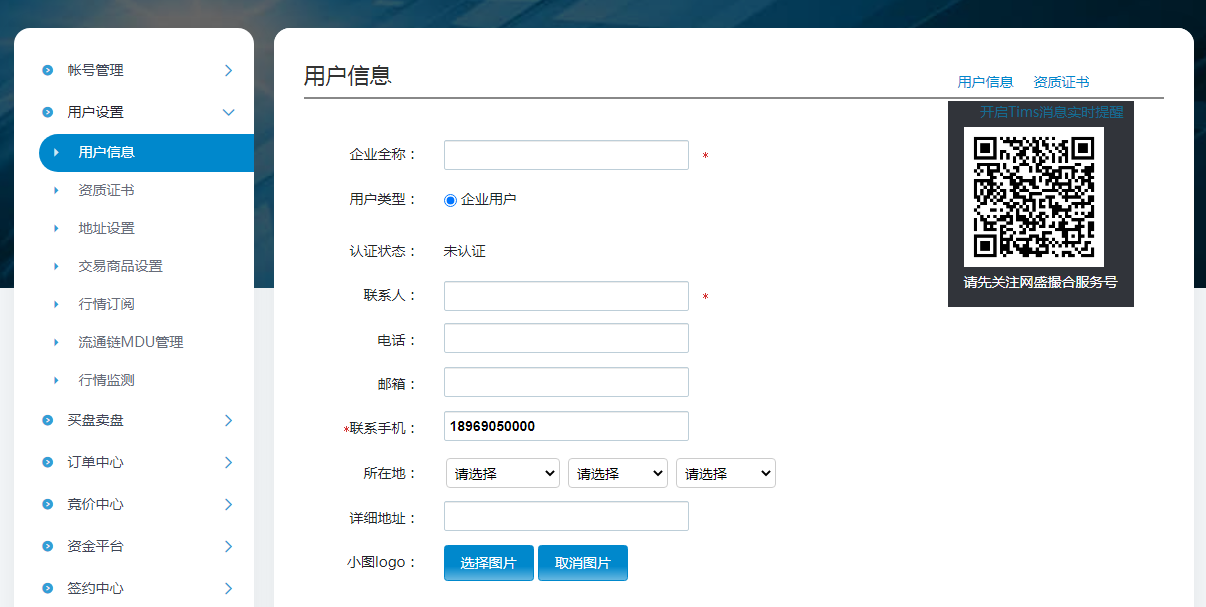1206x607 pixels.
Task: Open the second 所在地 city dropdown
Action: coord(617,474)
